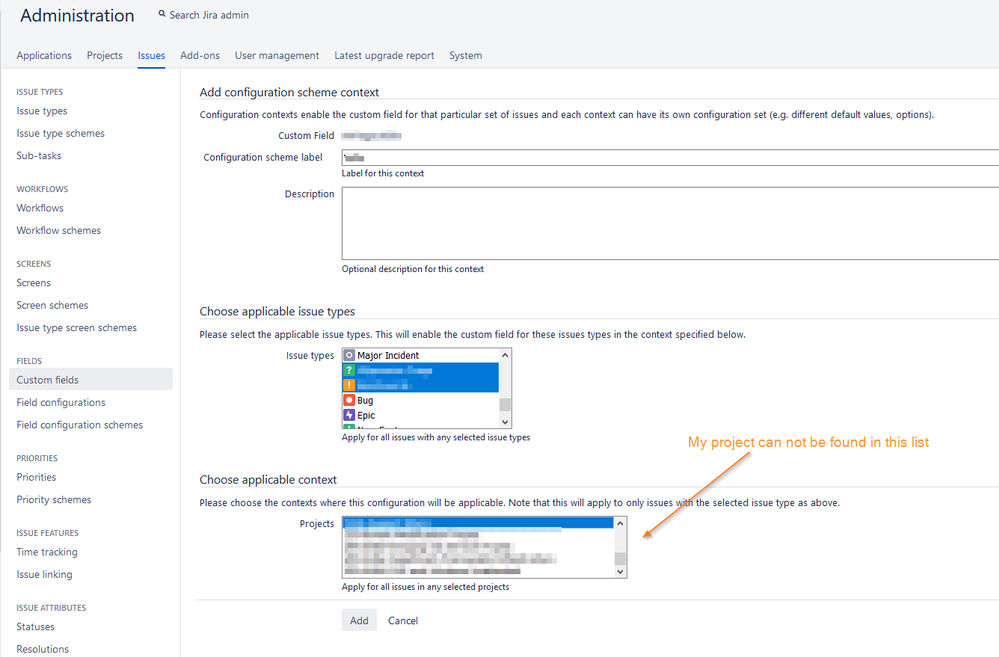The height and width of the screenshot is (657, 999).
Task: Select the Epic issue type icon
Action: pos(349,415)
